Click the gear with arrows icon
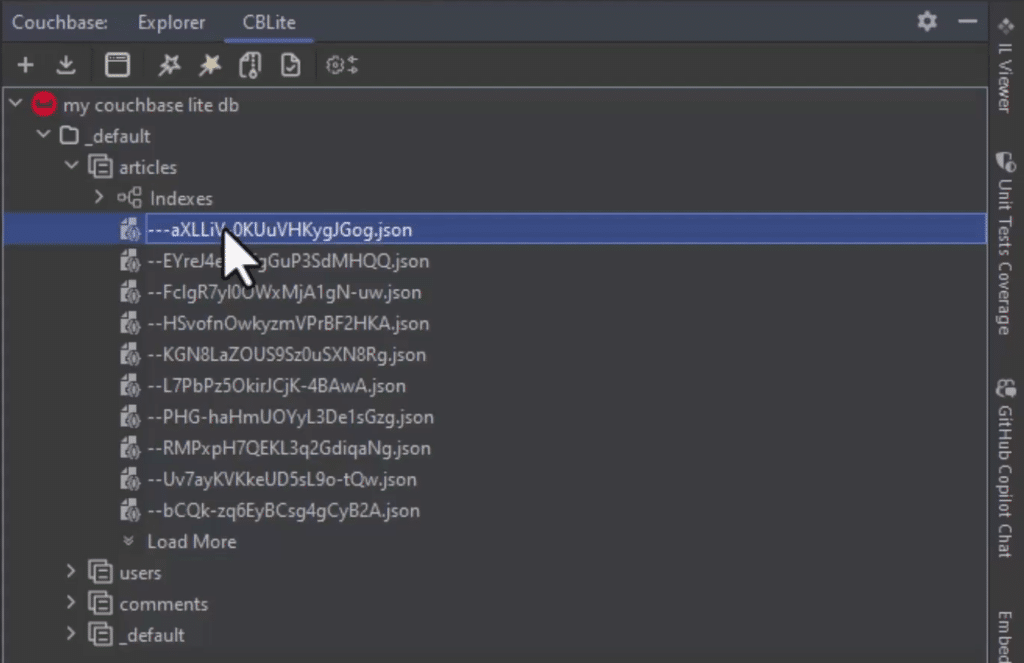The width and height of the screenshot is (1024, 663). point(341,66)
